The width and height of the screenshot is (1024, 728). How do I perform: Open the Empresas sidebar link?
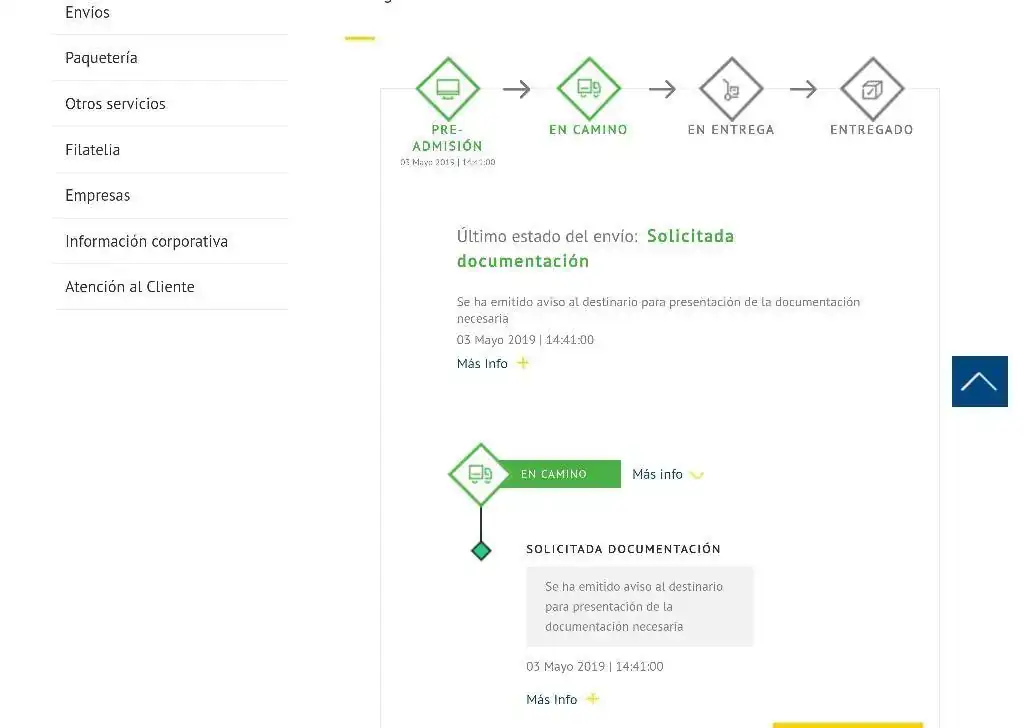tap(98, 195)
